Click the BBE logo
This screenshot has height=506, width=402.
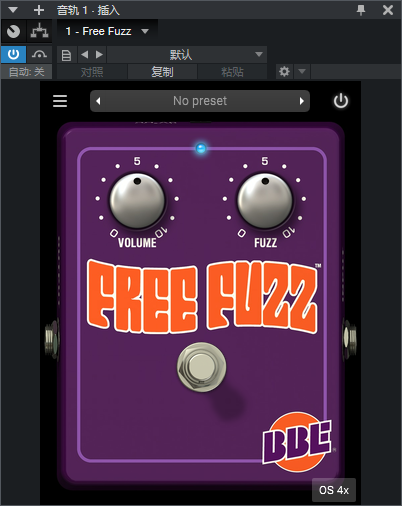tap(297, 442)
